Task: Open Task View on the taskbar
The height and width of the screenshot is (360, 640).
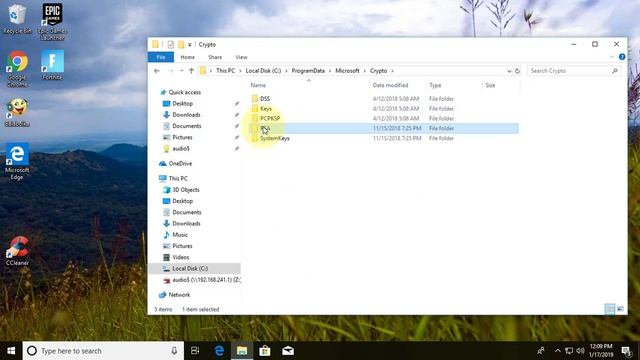Action: [x=195, y=351]
